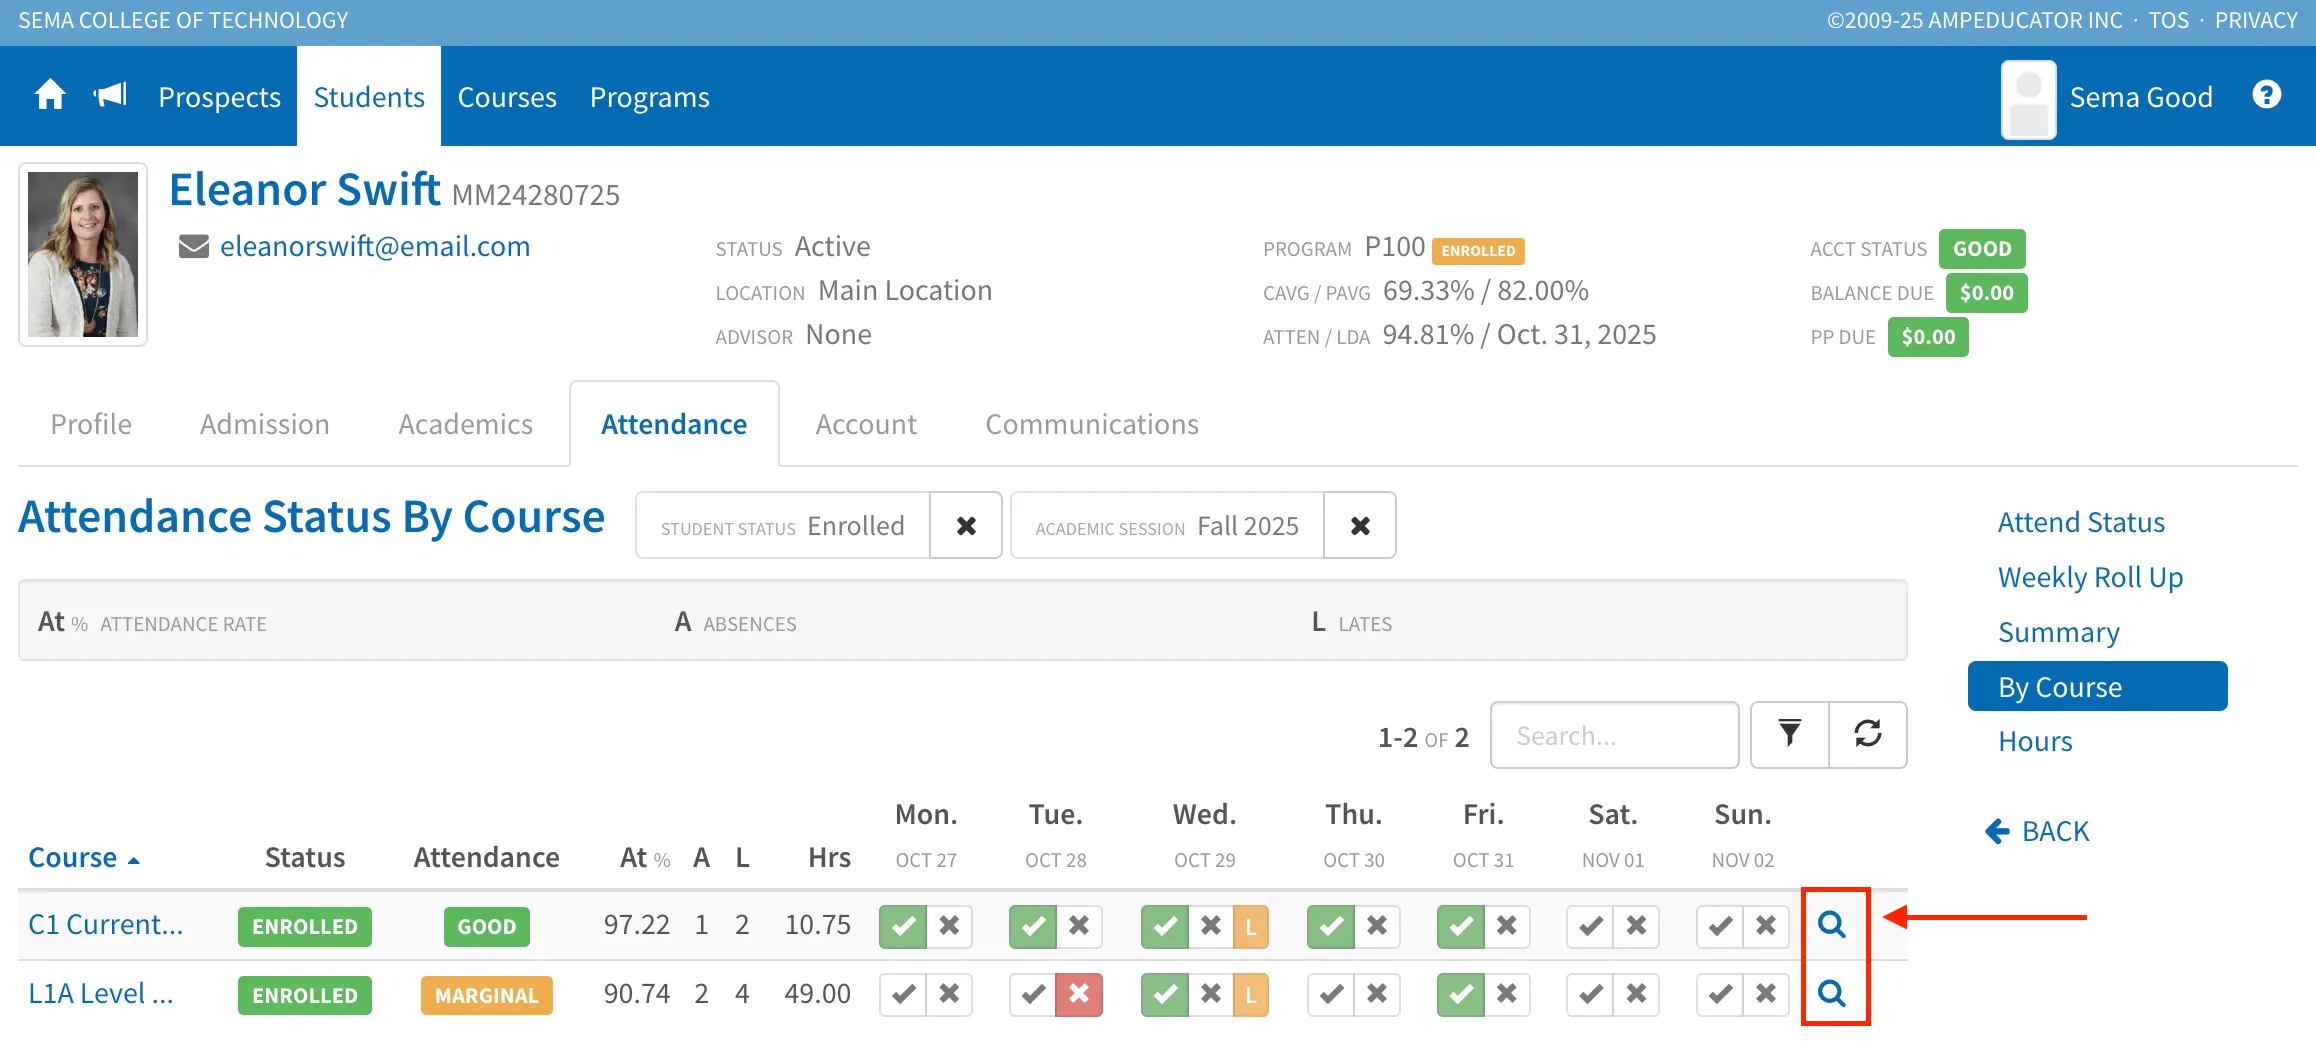This screenshot has width=2316, height=1058.
Task: Mark C1 Current present on Saturday
Action: (x=1590, y=926)
